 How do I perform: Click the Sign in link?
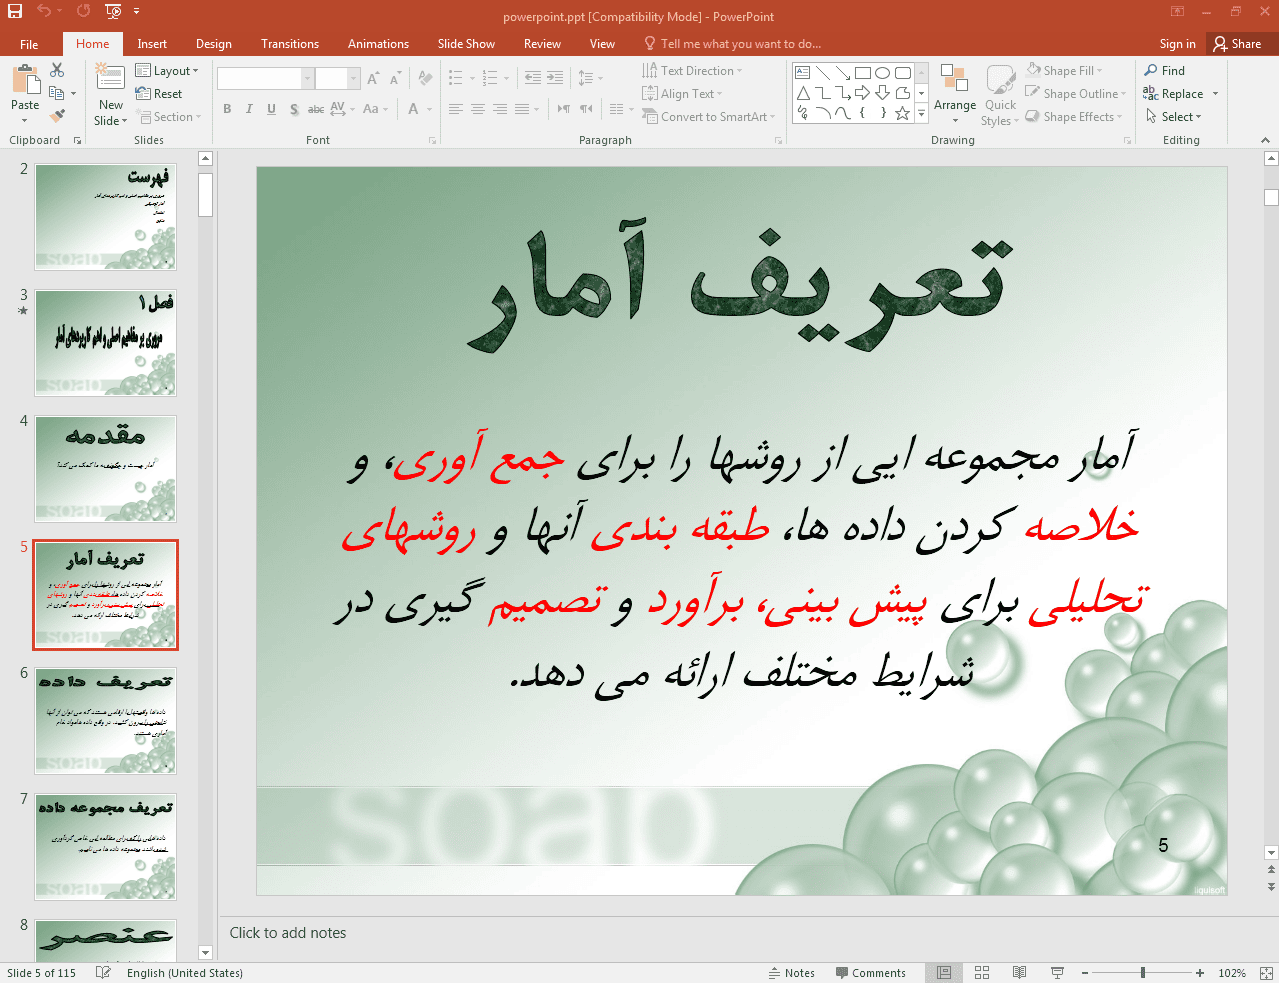[1177, 44]
